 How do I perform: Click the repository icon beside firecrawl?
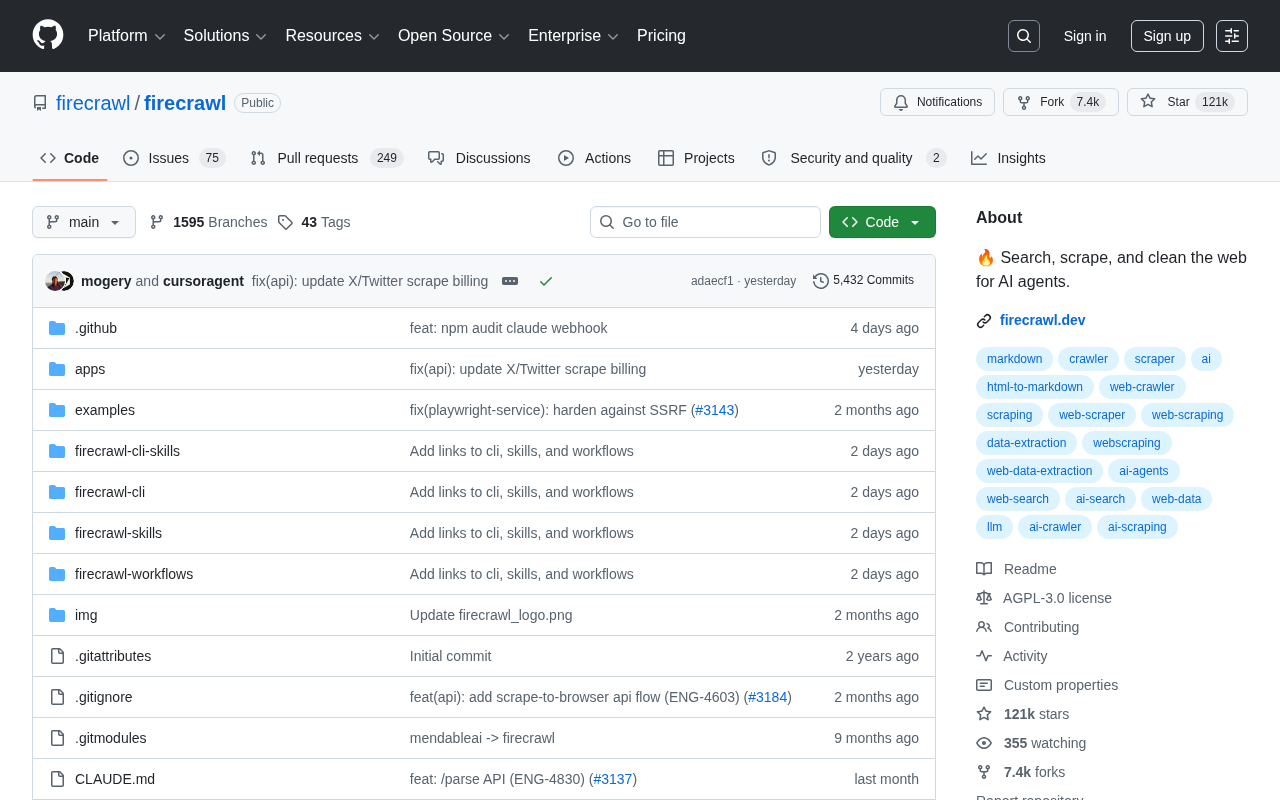pyautogui.click(x=40, y=103)
